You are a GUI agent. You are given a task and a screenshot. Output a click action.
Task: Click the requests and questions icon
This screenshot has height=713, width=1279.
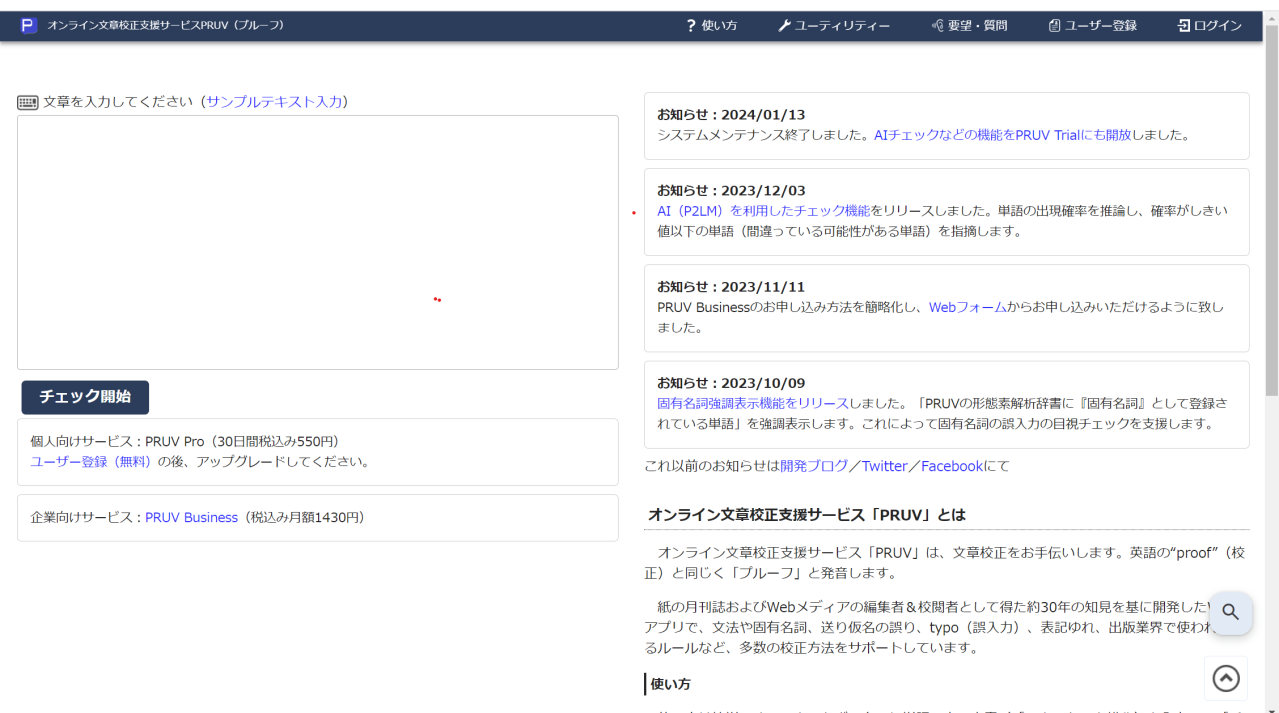(x=938, y=26)
